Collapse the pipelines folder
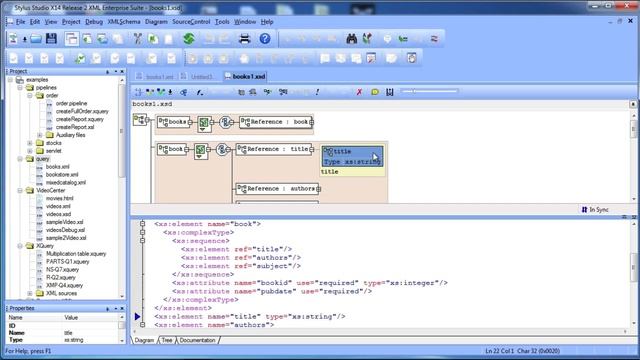640x360 pixels. 20,87
